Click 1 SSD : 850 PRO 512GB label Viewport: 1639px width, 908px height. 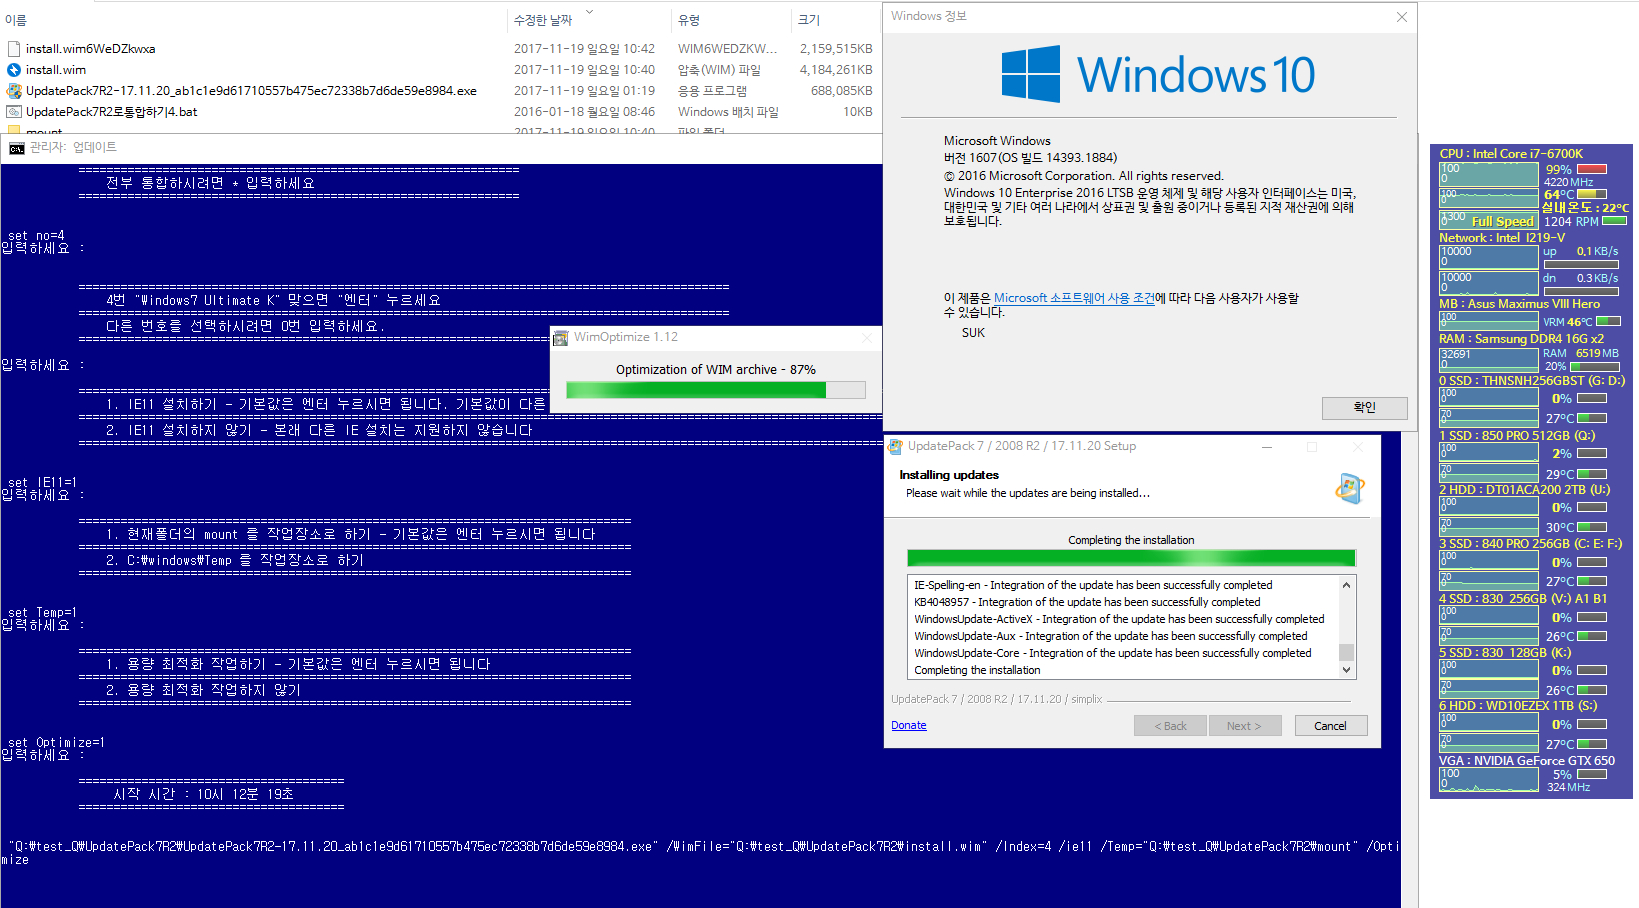1517,436
